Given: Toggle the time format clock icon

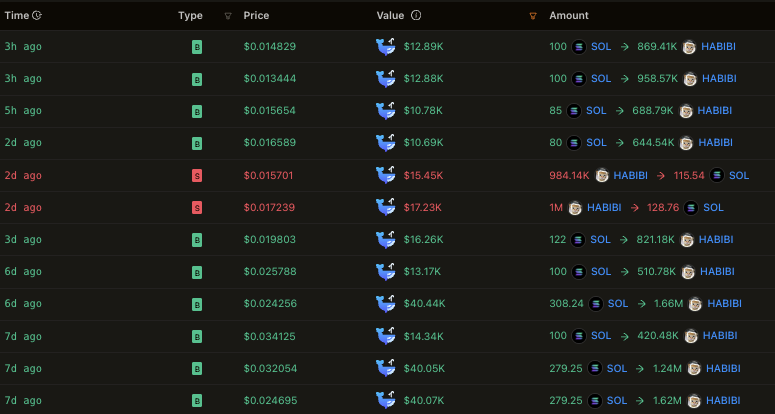Looking at the screenshot, I should (37, 15).
